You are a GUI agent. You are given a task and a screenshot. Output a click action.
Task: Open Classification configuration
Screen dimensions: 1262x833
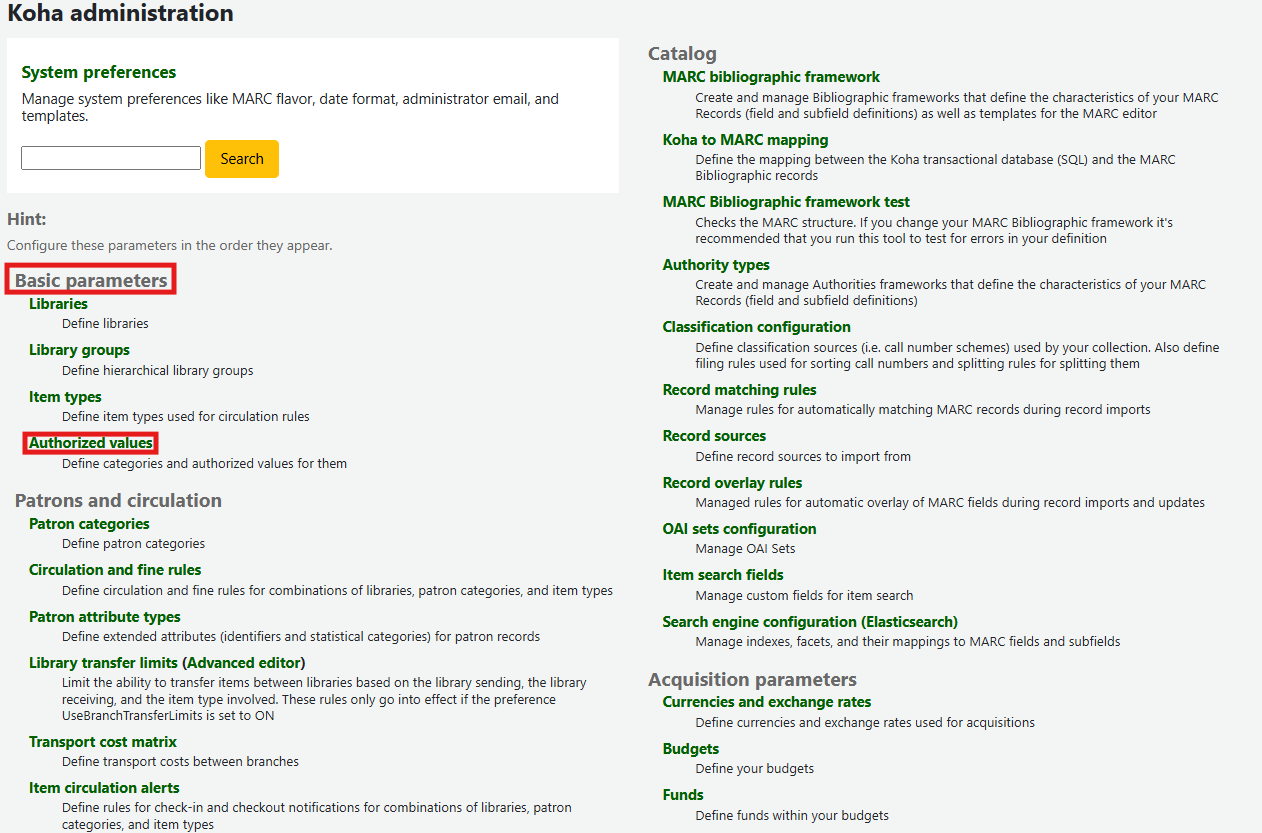coord(757,327)
